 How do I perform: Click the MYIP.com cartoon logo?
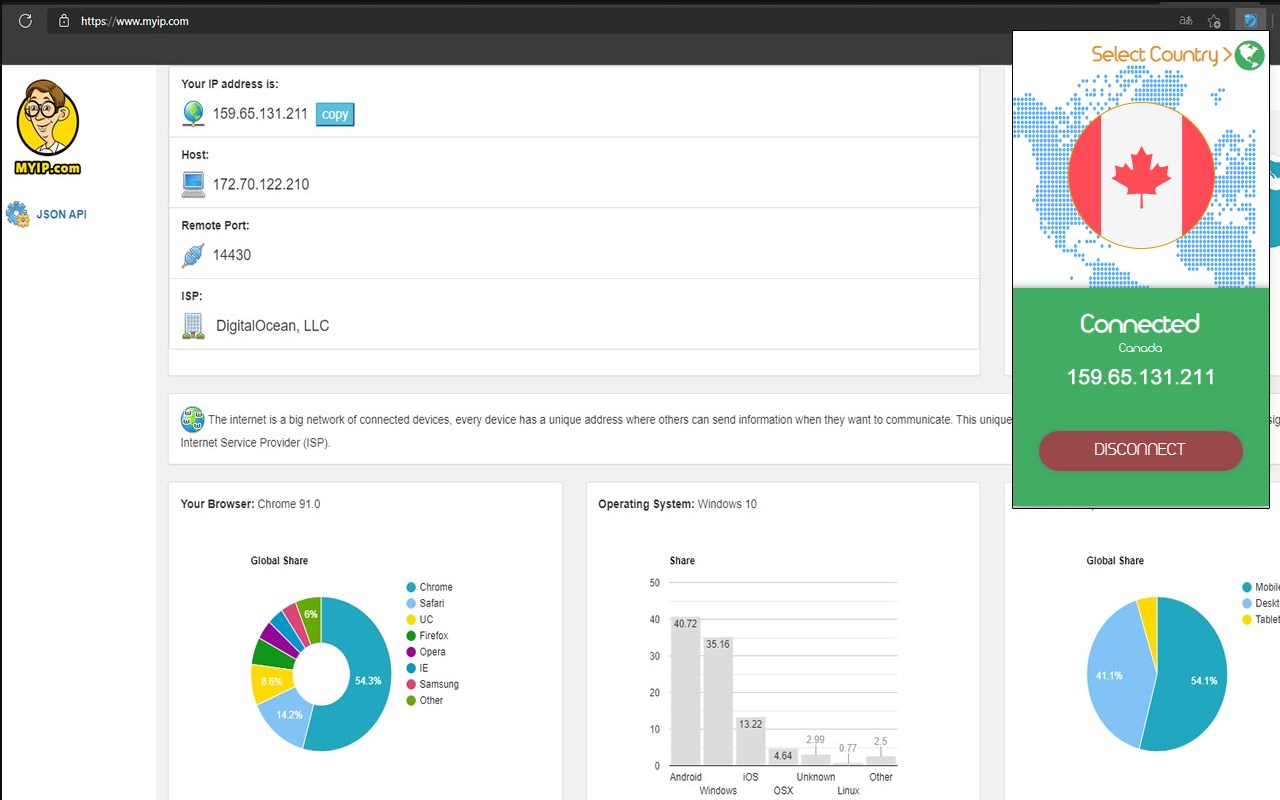(48, 127)
